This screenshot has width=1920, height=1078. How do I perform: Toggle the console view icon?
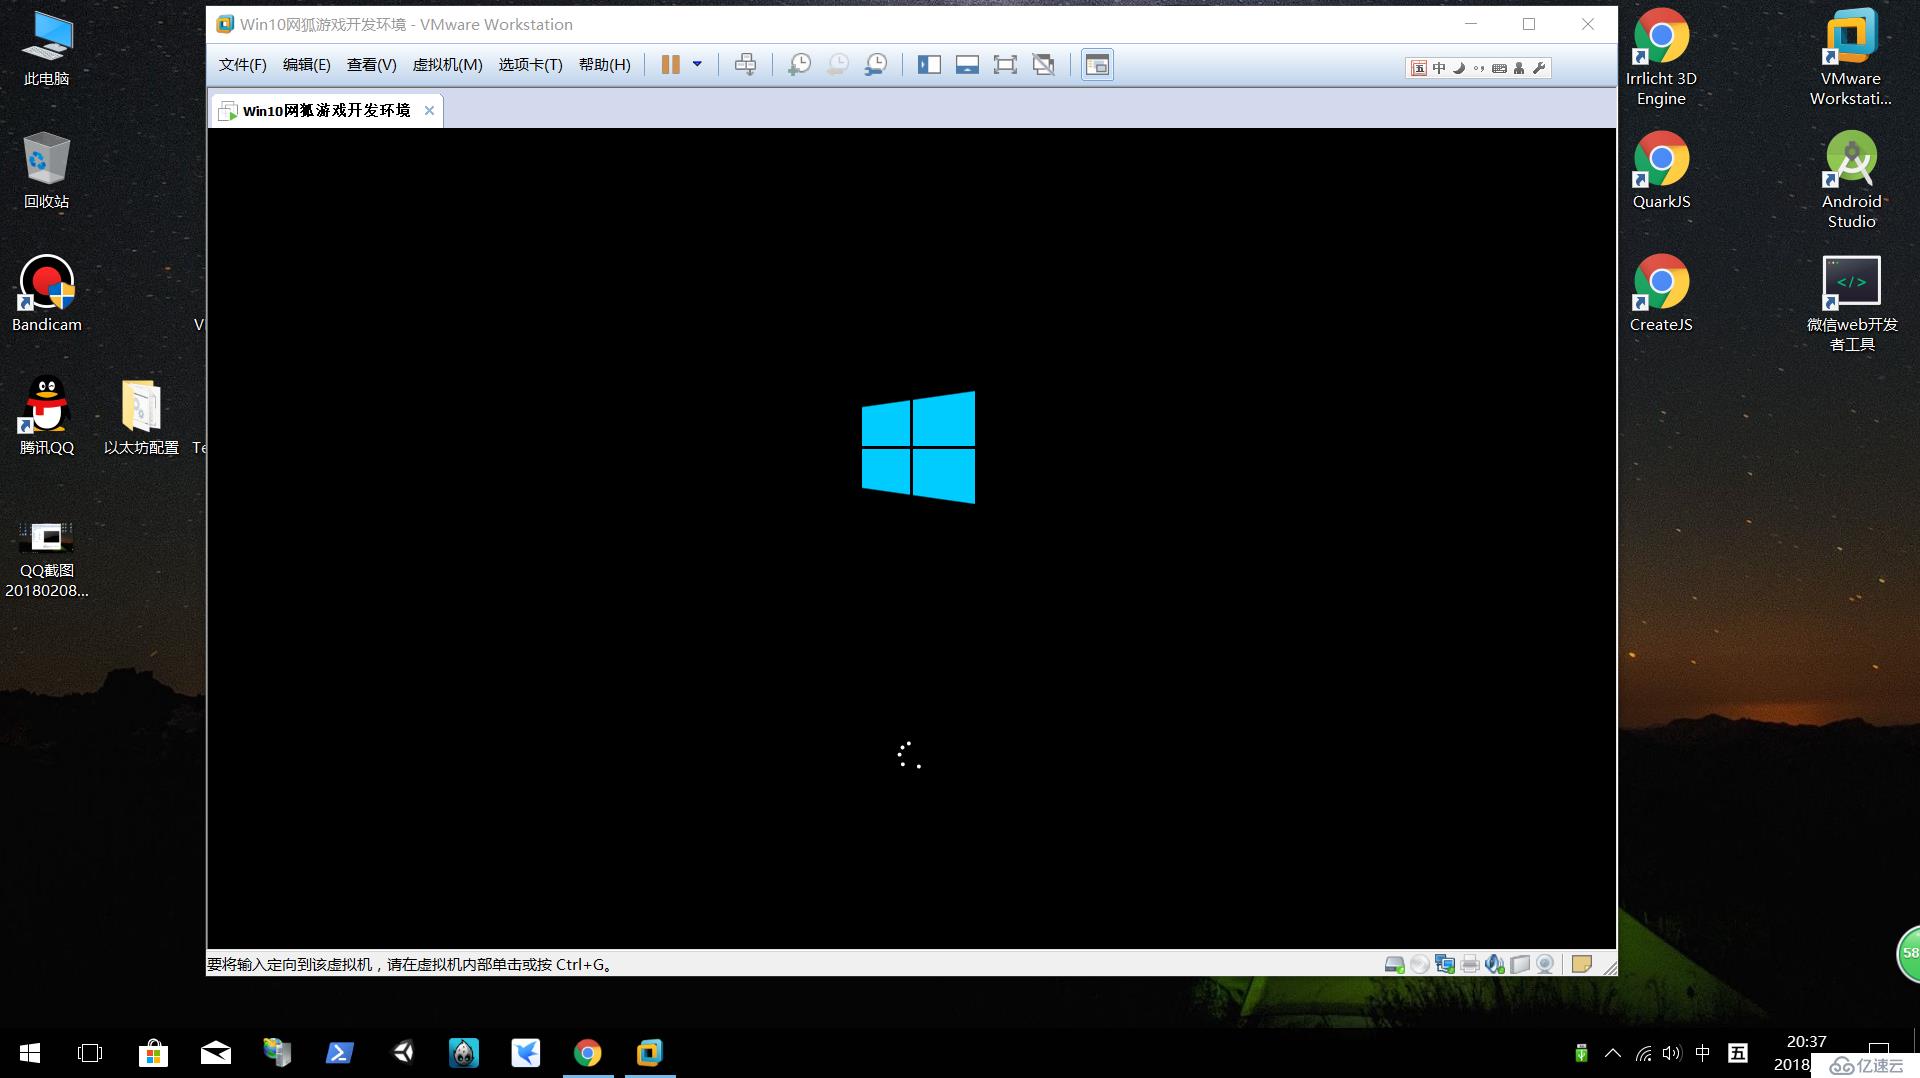point(1097,65)
